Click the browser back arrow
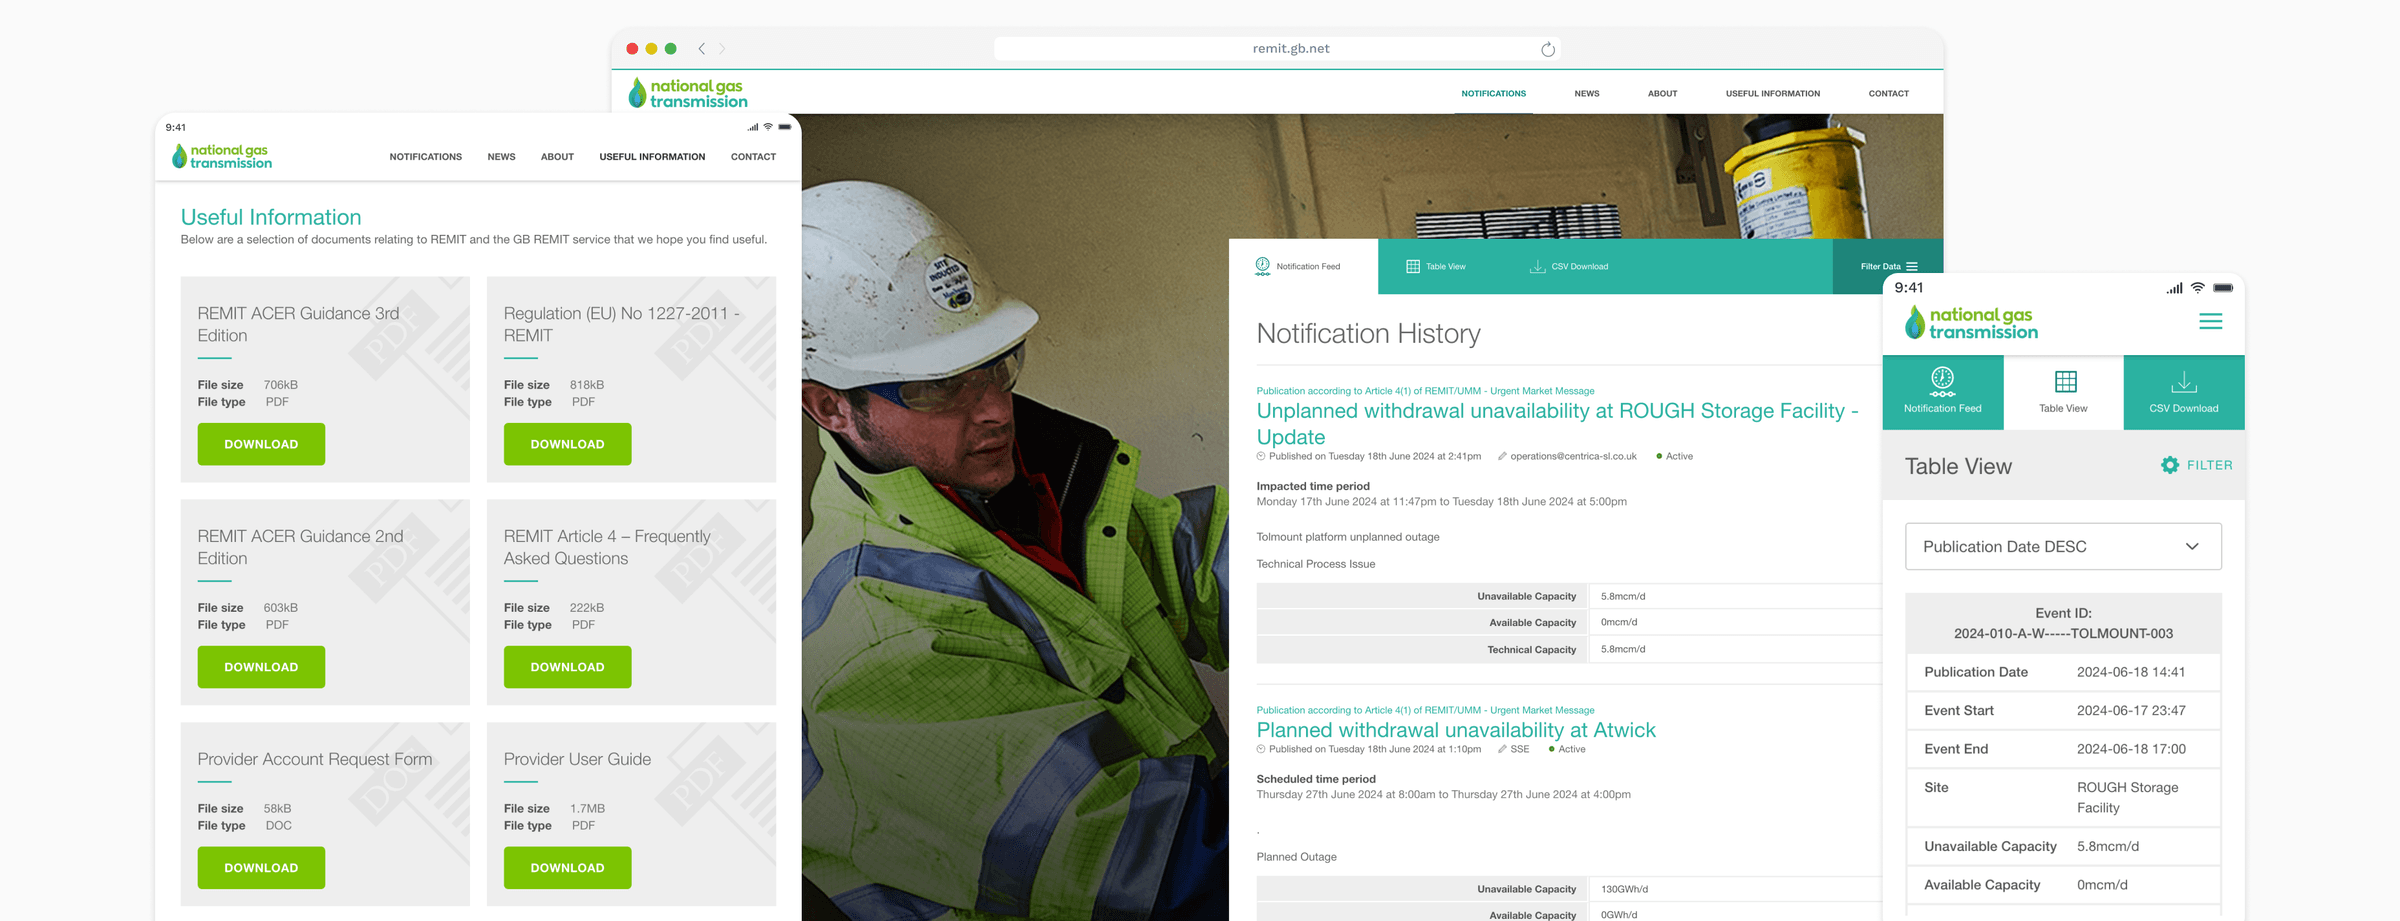Image resolution: width=2400 pixels, height=921 pixels. (x=700, y=47)
